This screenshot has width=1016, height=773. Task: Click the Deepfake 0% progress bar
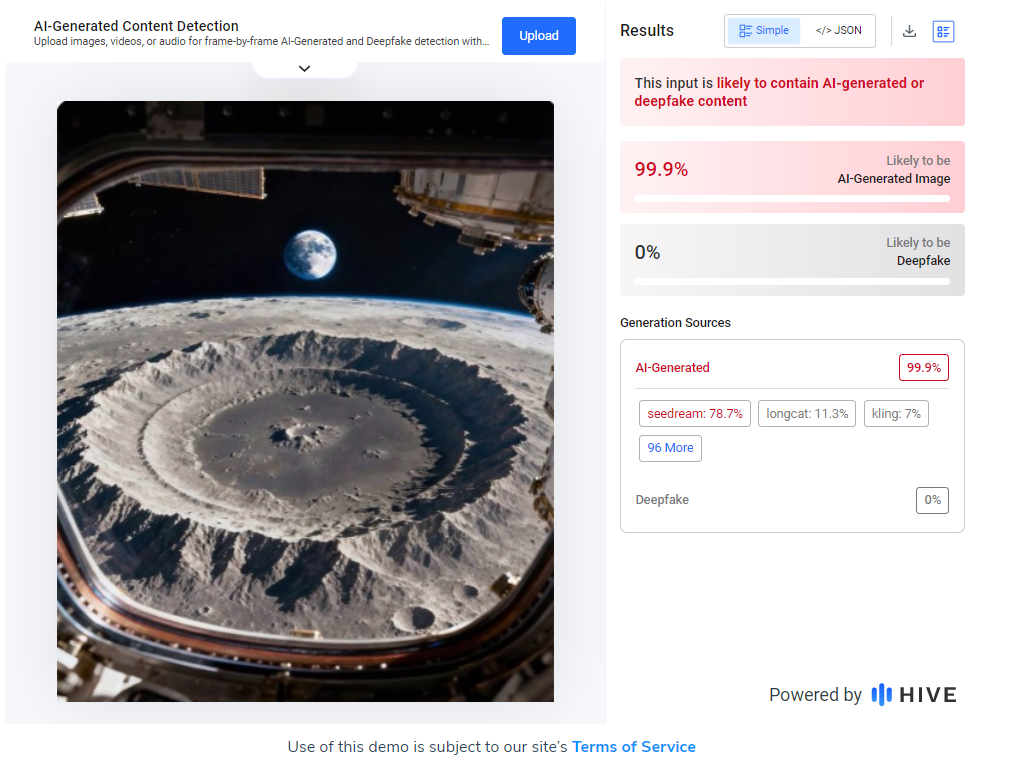tap(792, 281)
